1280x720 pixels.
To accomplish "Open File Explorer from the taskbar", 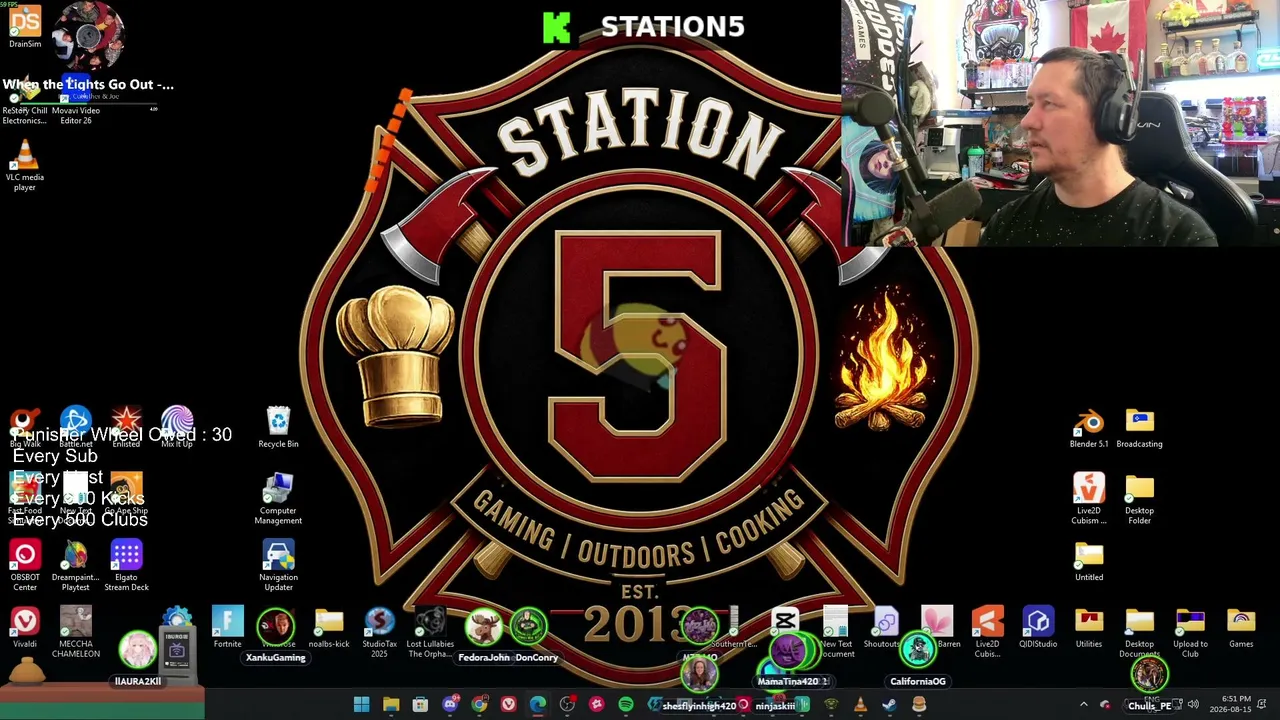I will (x=391, y=705).
